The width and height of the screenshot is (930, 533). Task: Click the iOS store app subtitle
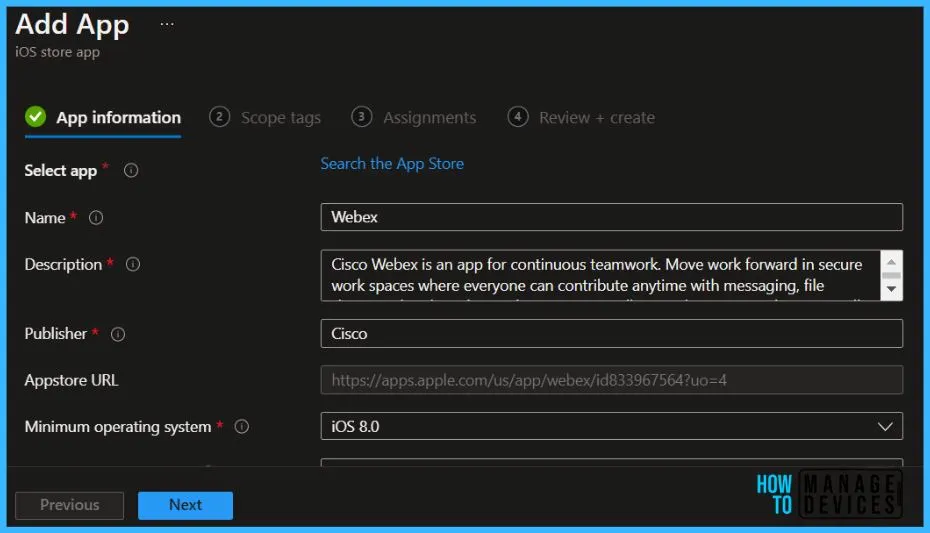coord(58,52)
